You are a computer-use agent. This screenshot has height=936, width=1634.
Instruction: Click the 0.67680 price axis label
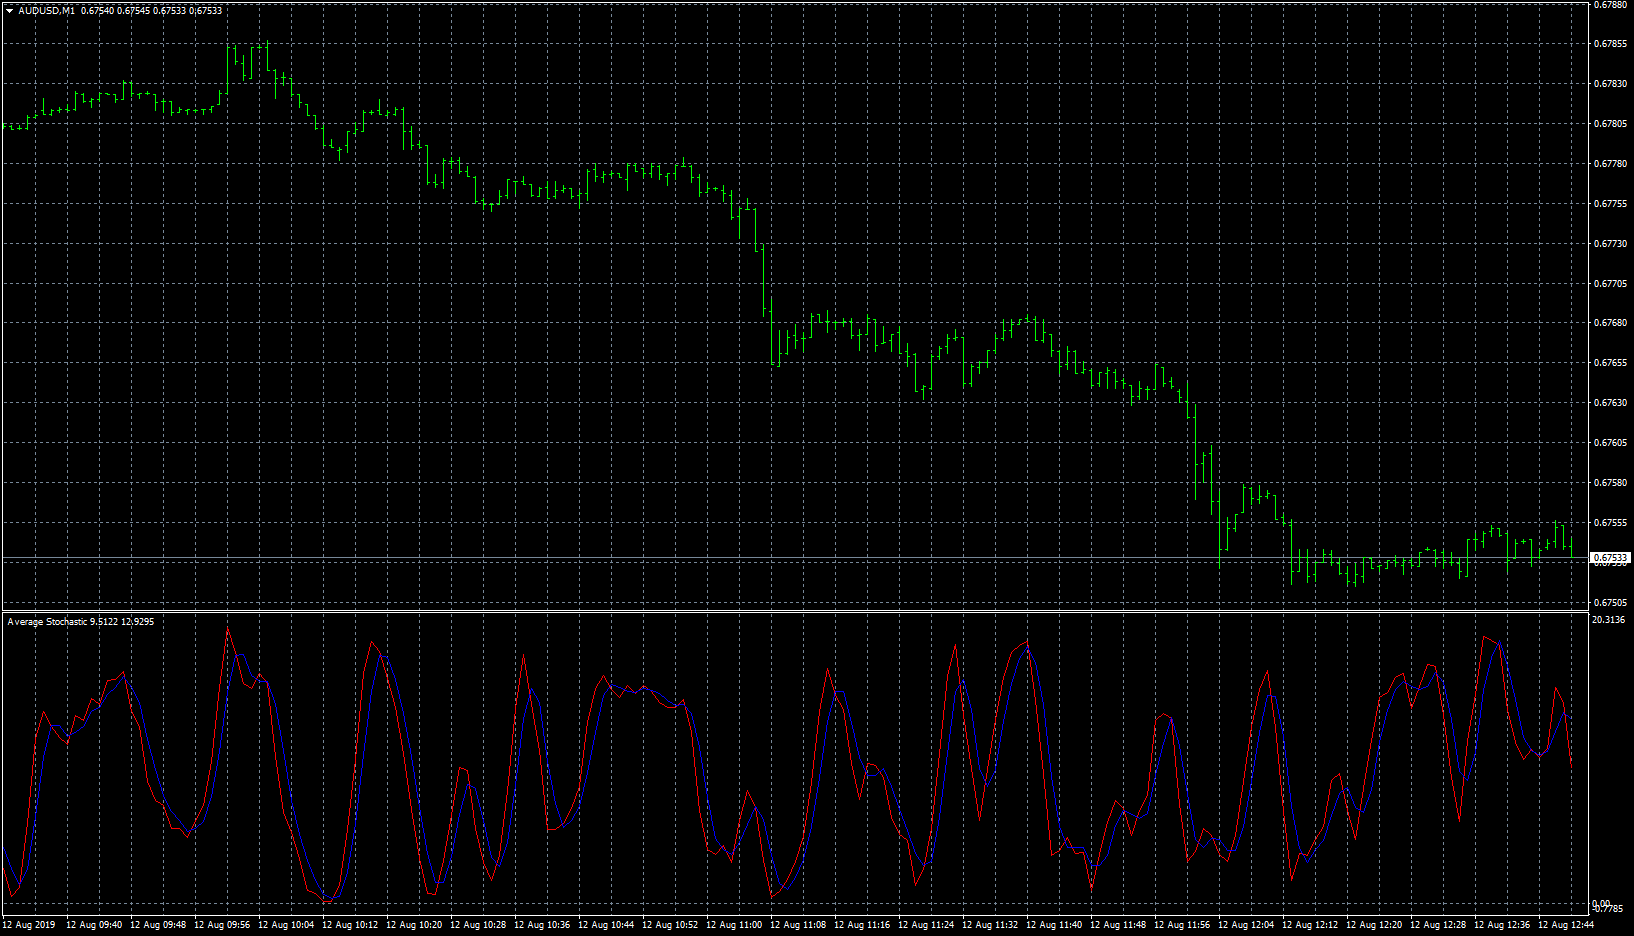click(x=1610, y=323)
